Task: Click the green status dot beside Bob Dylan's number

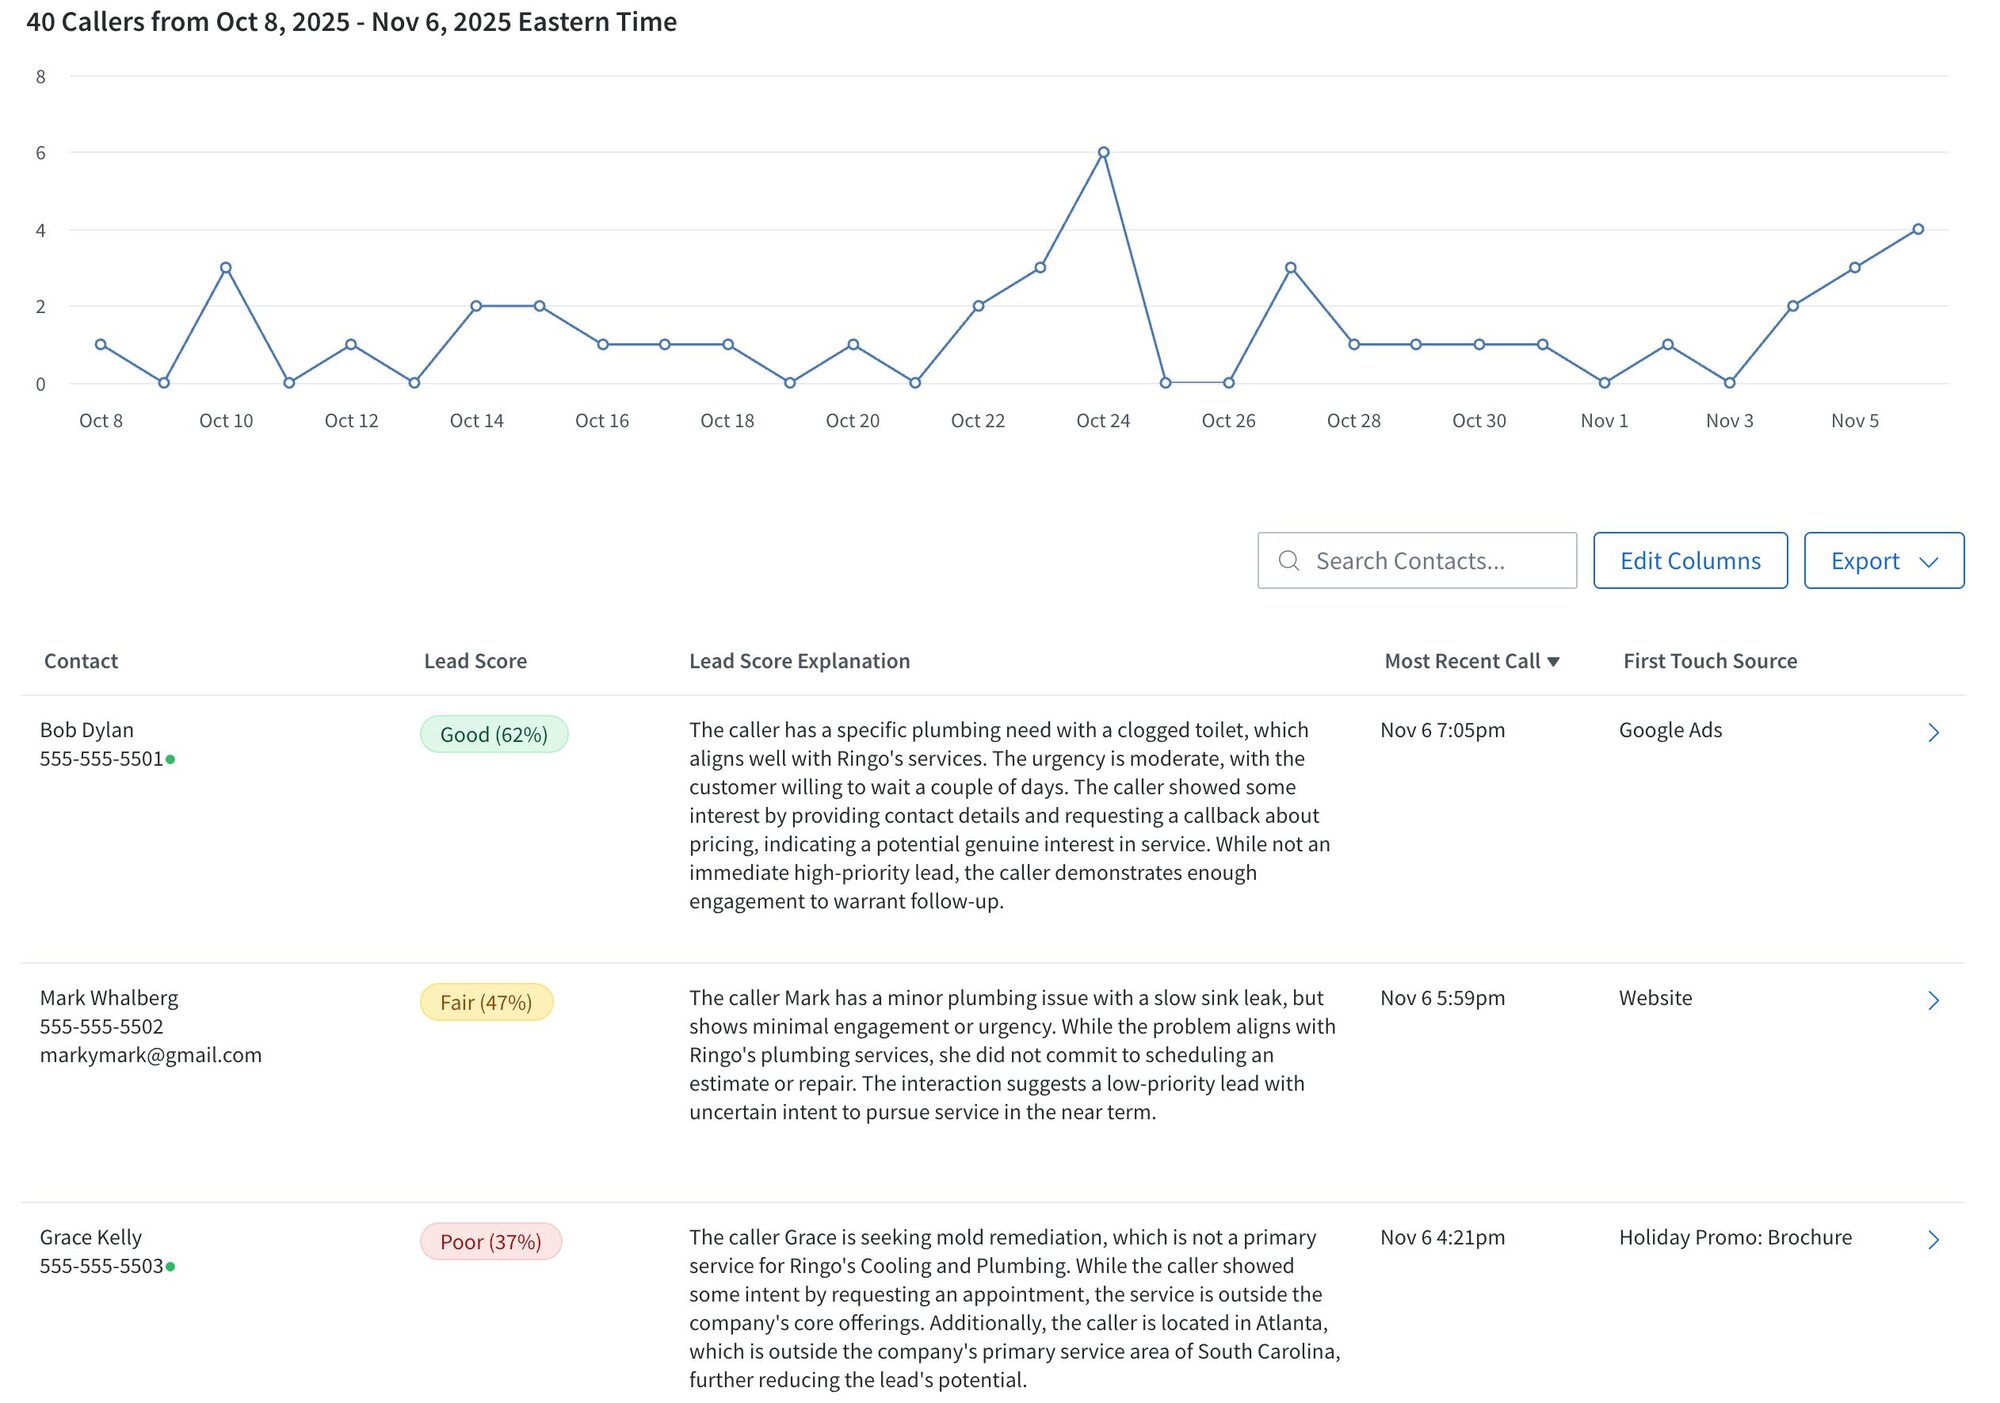Action: (172, 760)
